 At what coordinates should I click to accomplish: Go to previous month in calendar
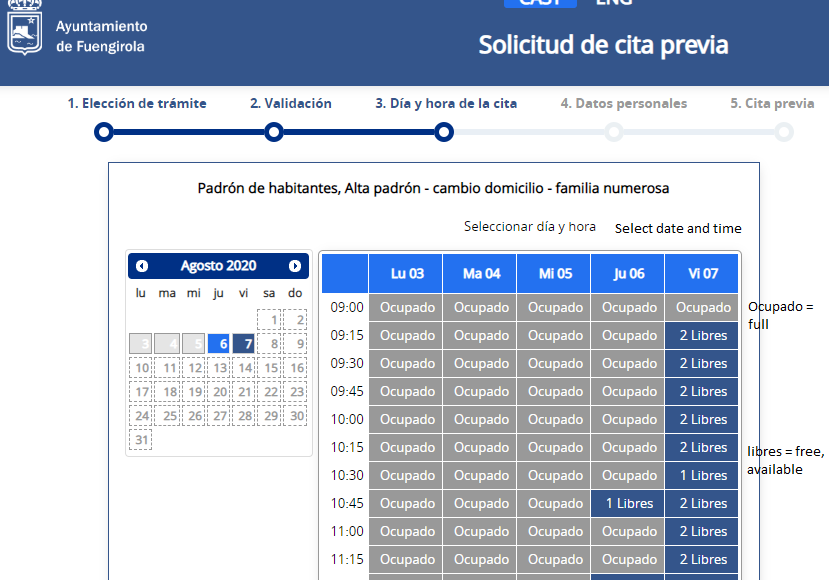(142, 266)
